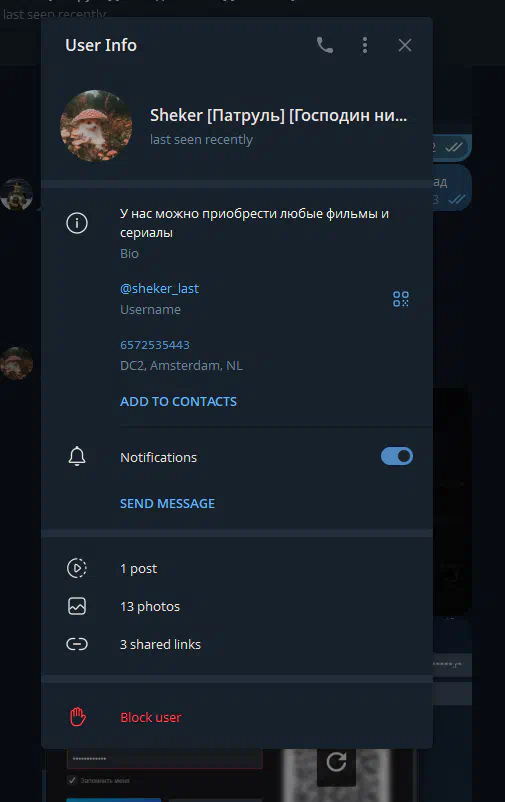Screen dimensions: 505x802
Task: Call the user with phone icon
Action: [x=324, y=46]
